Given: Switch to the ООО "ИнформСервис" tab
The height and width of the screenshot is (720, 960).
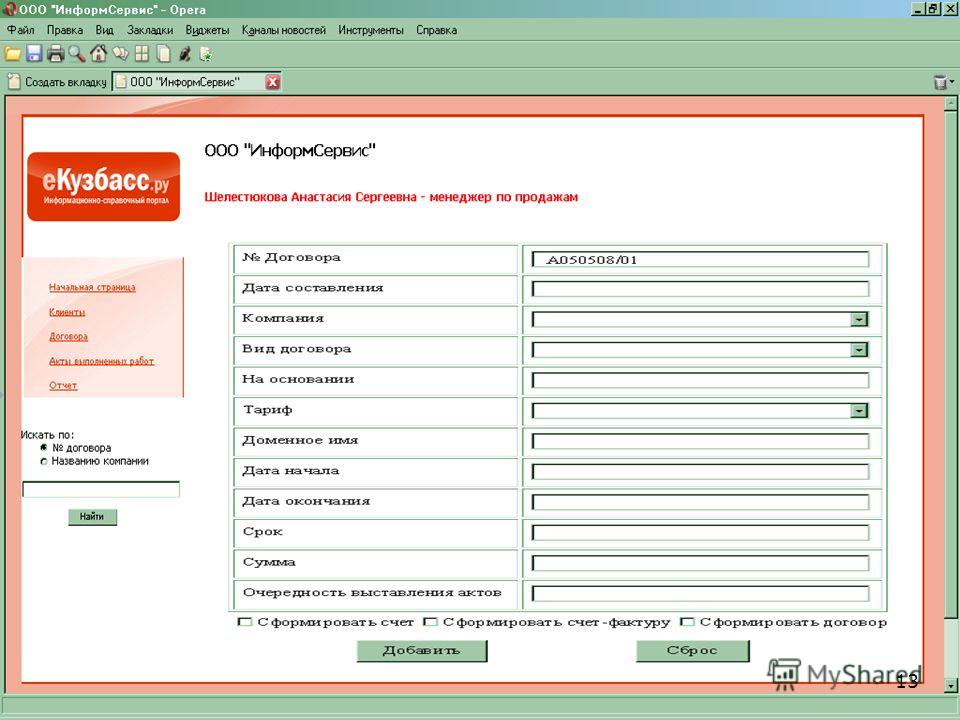Looking at the screenshot, I should click(x=190, y=82).
